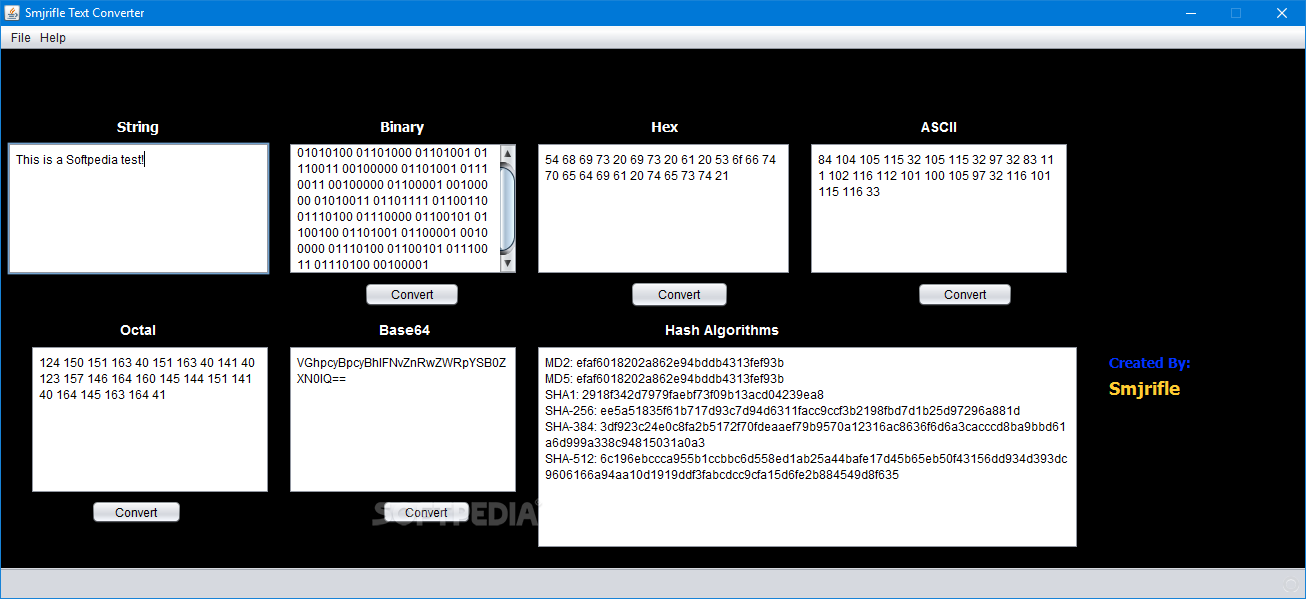The image size is (1306, 599).
Task: Click the 'Created By:' label
Action: coord(1150,363)
